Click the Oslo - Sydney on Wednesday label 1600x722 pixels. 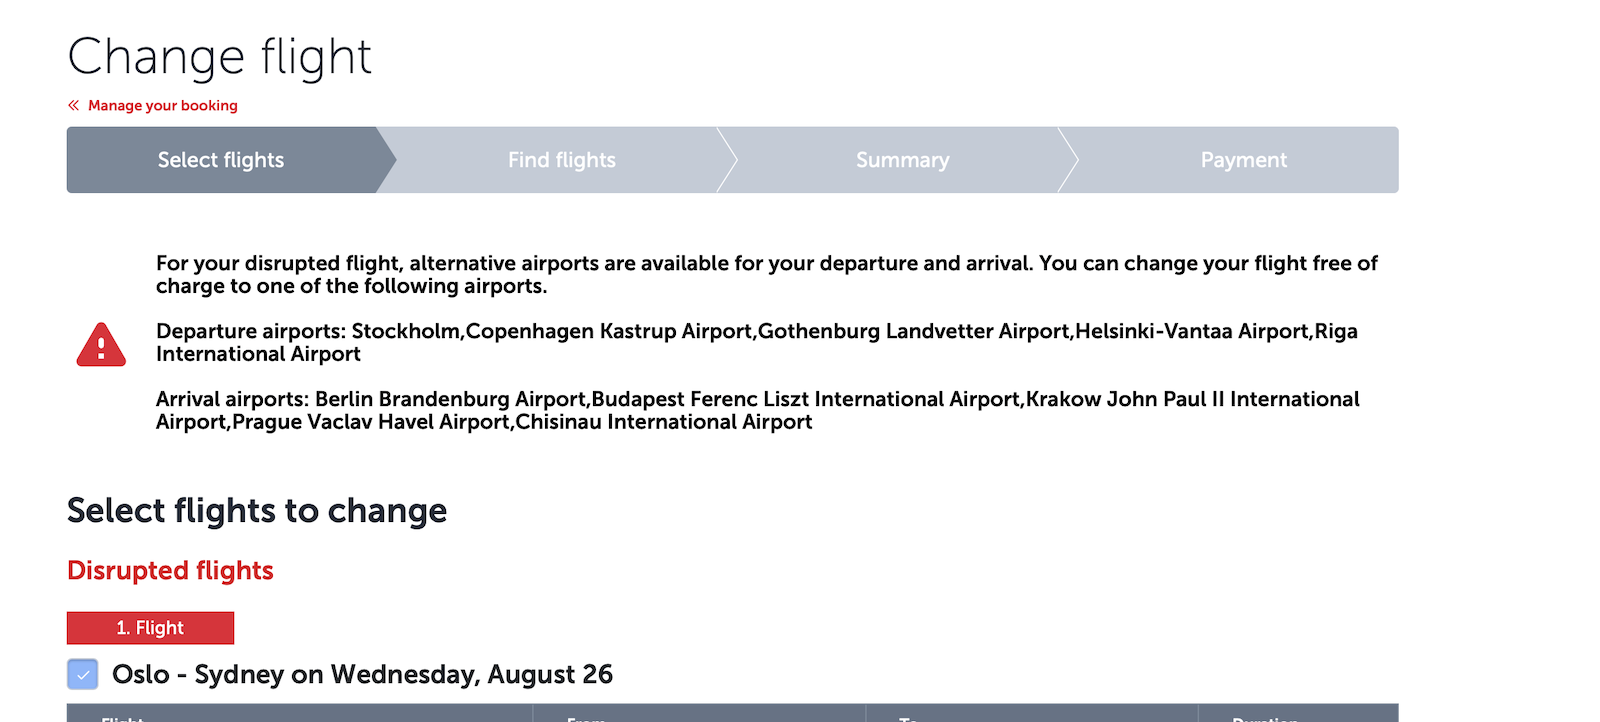(362, 675)
